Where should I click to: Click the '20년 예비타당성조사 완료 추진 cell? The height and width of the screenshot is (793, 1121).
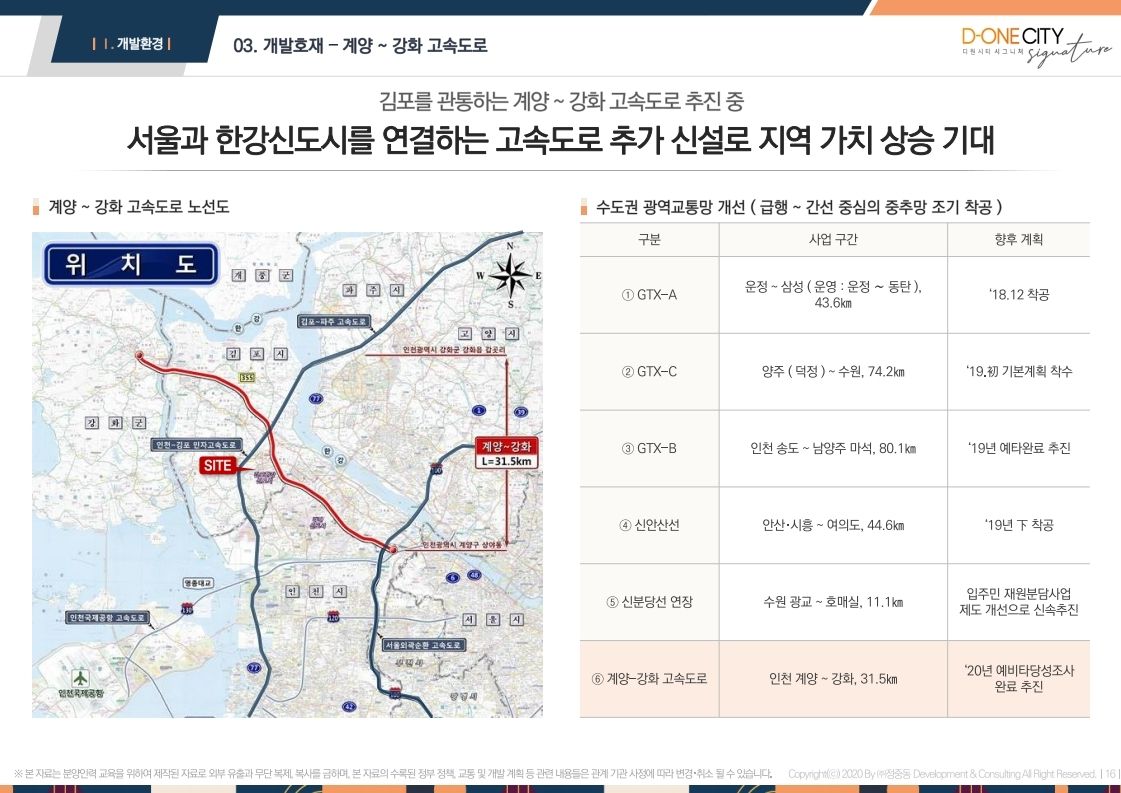(x=1018, y=679)
